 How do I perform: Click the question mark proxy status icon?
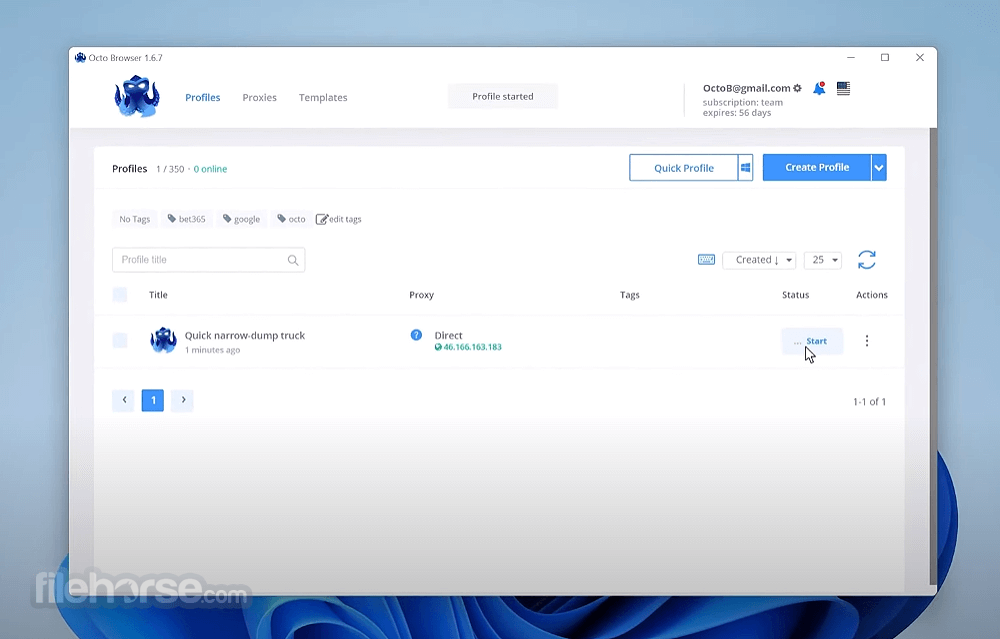[416, 335]
